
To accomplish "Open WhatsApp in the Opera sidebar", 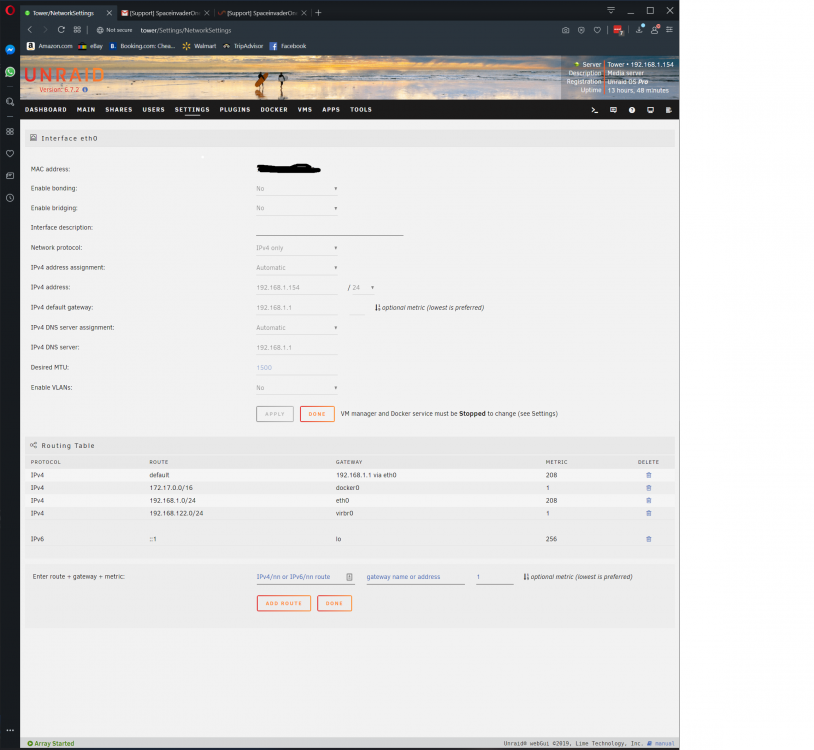I will click(x=10, y=72).
